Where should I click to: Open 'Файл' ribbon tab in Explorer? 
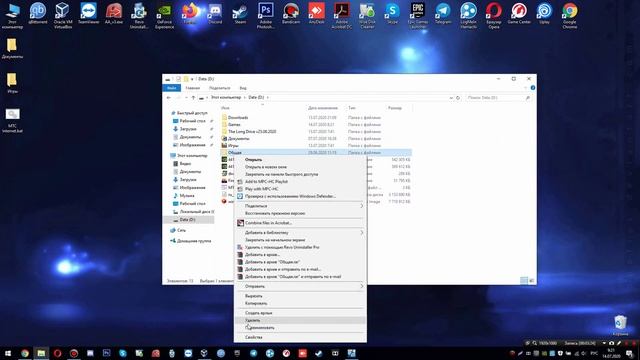[x=172, y=88]
